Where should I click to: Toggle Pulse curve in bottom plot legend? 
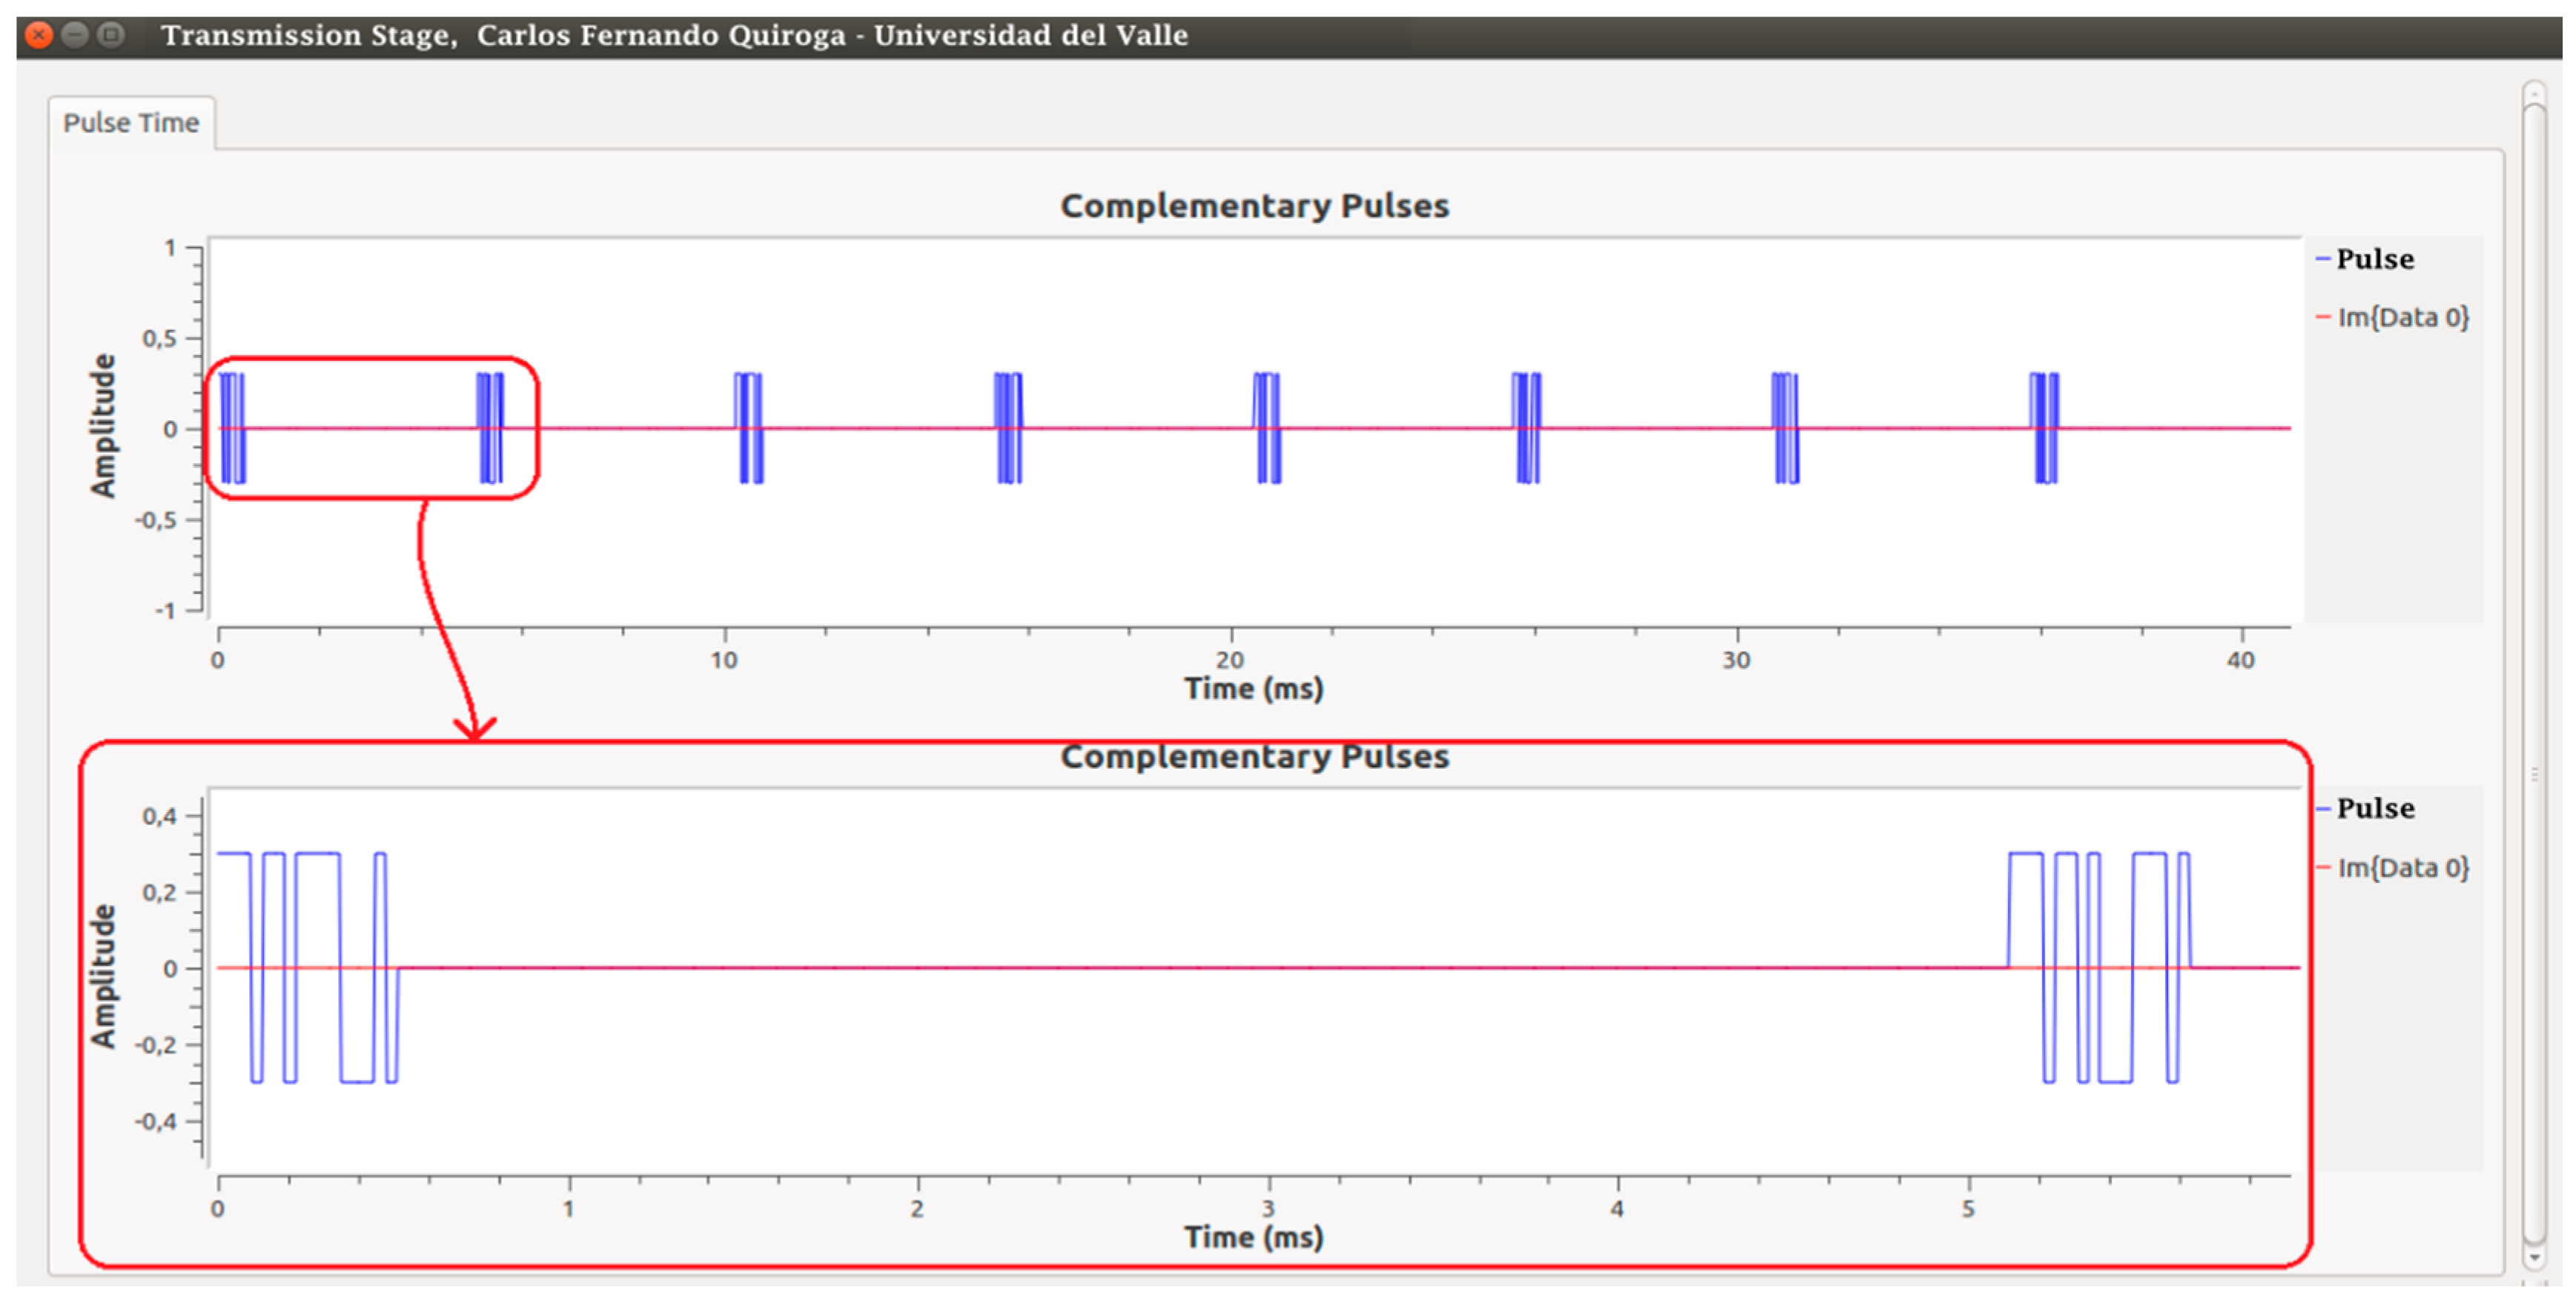[2374, 809]
